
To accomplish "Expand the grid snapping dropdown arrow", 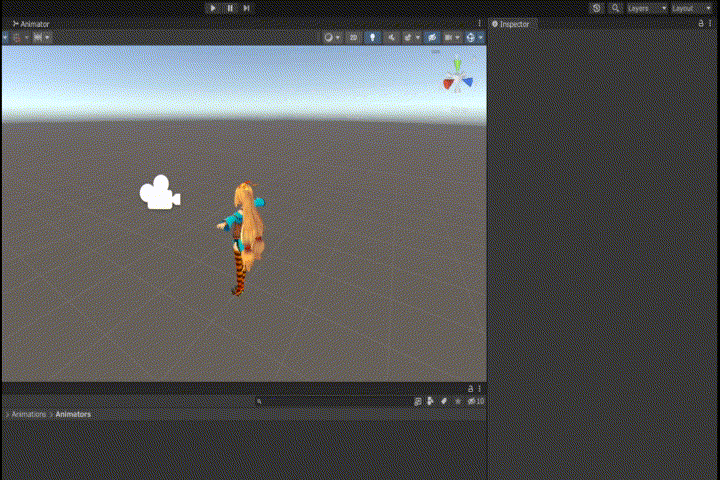I will (x=27, y=38).
